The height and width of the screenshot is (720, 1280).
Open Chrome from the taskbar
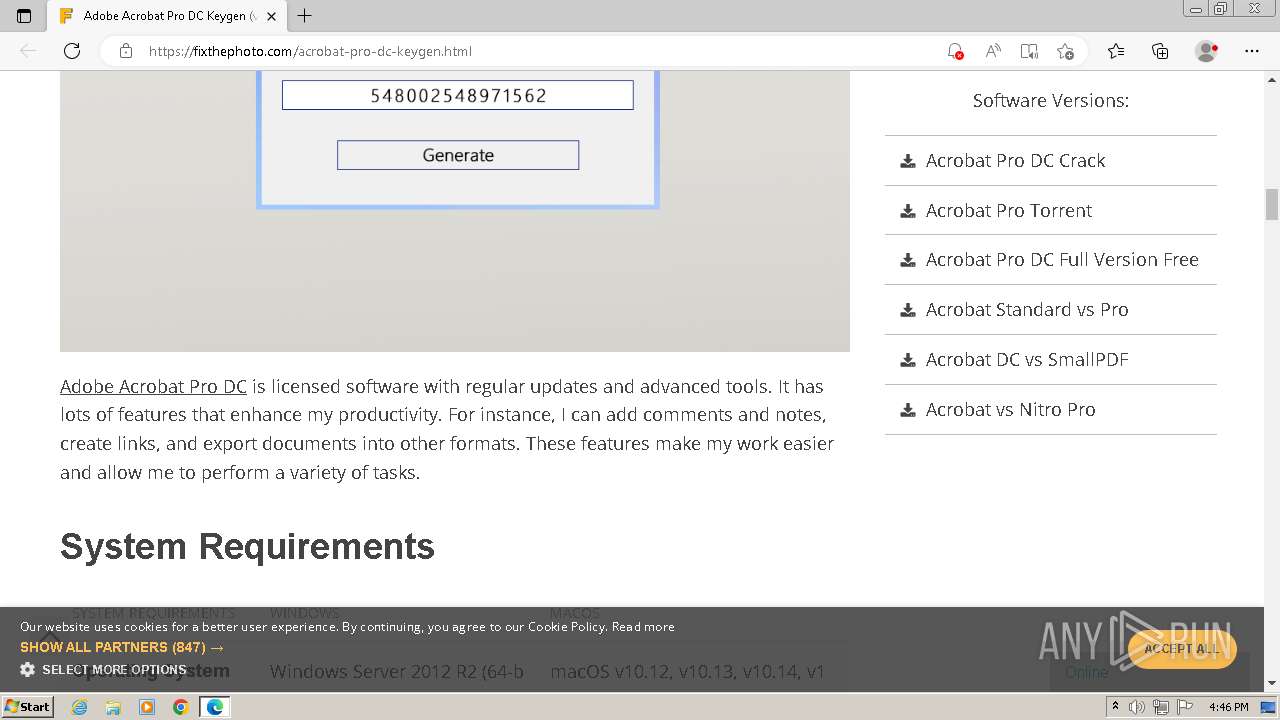pos(181,707)
